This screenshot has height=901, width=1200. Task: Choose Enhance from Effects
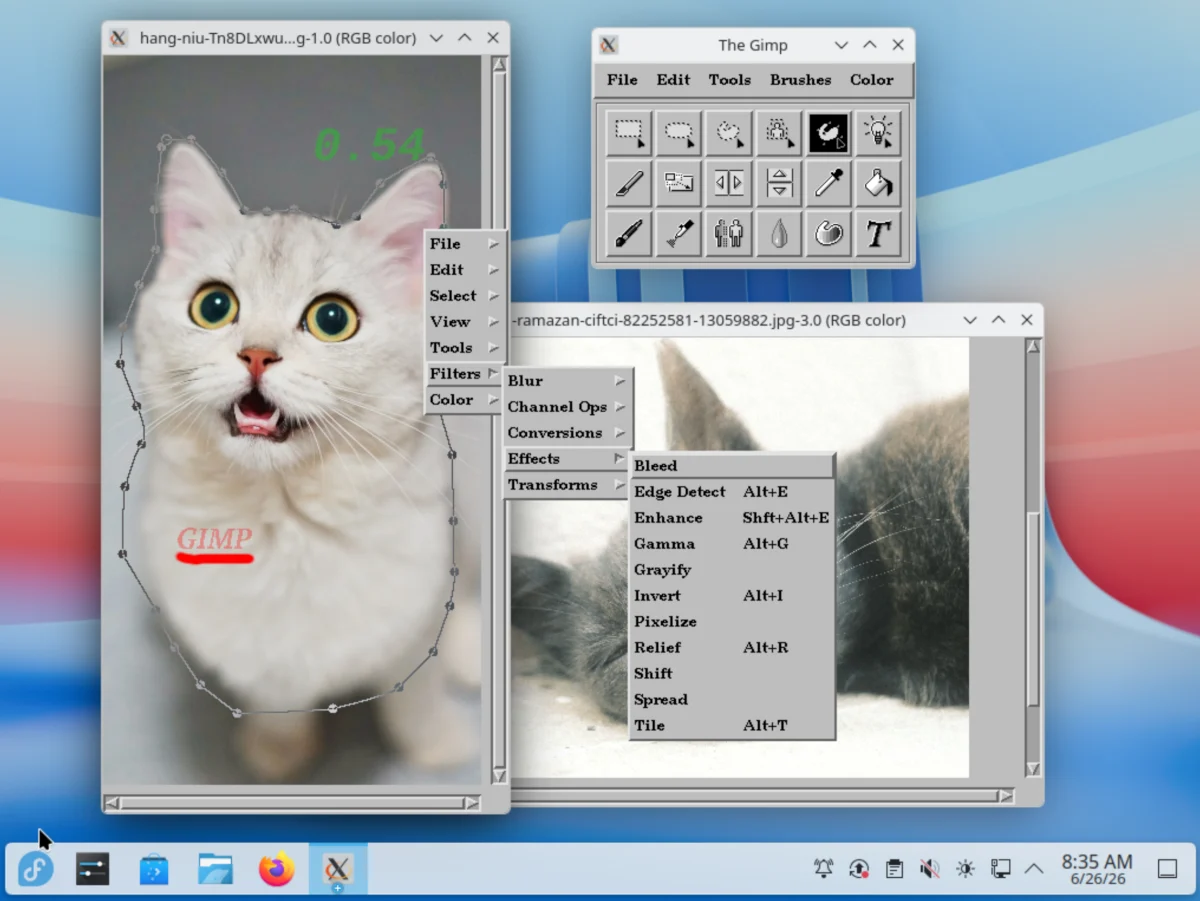[x=732, y=518]
